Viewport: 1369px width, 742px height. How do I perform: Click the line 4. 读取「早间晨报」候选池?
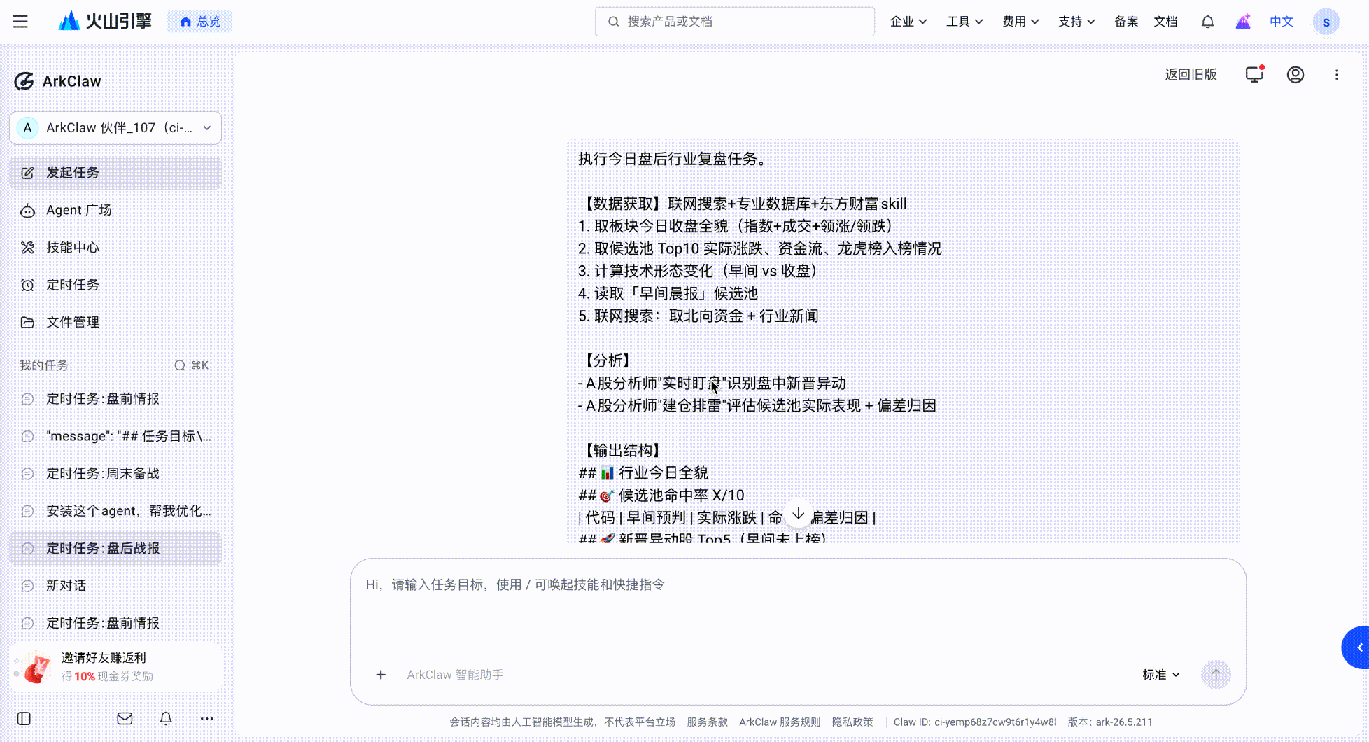pyautogui.click(x=668, y=293)
